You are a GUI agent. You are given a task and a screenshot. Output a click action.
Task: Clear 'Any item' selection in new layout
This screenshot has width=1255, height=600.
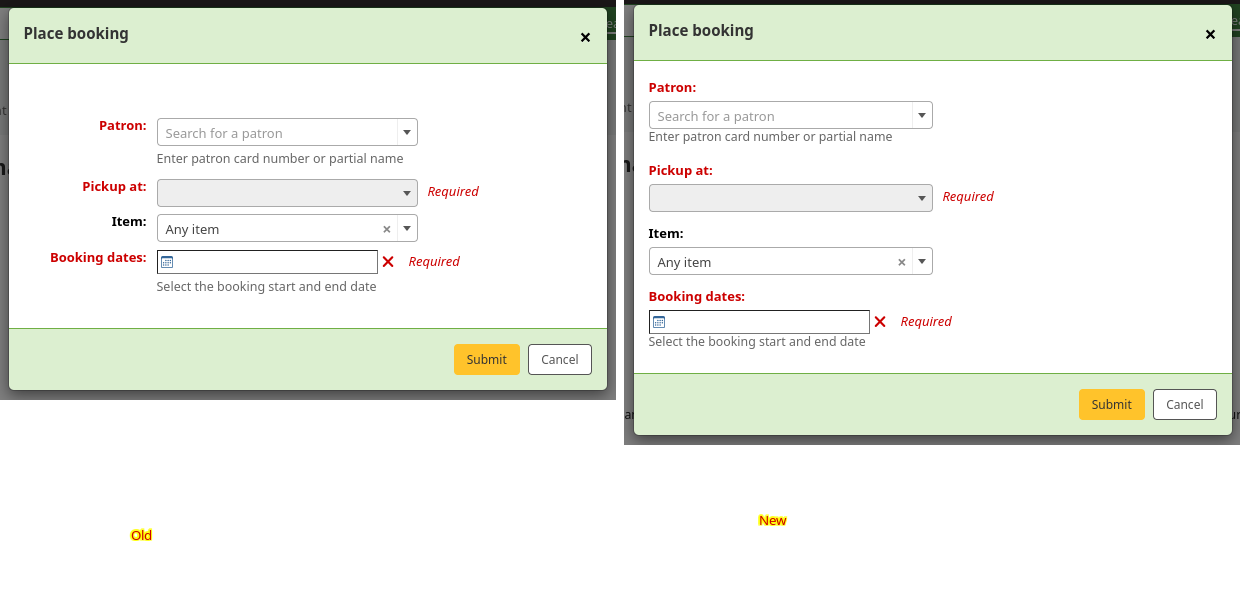[901, 262]
